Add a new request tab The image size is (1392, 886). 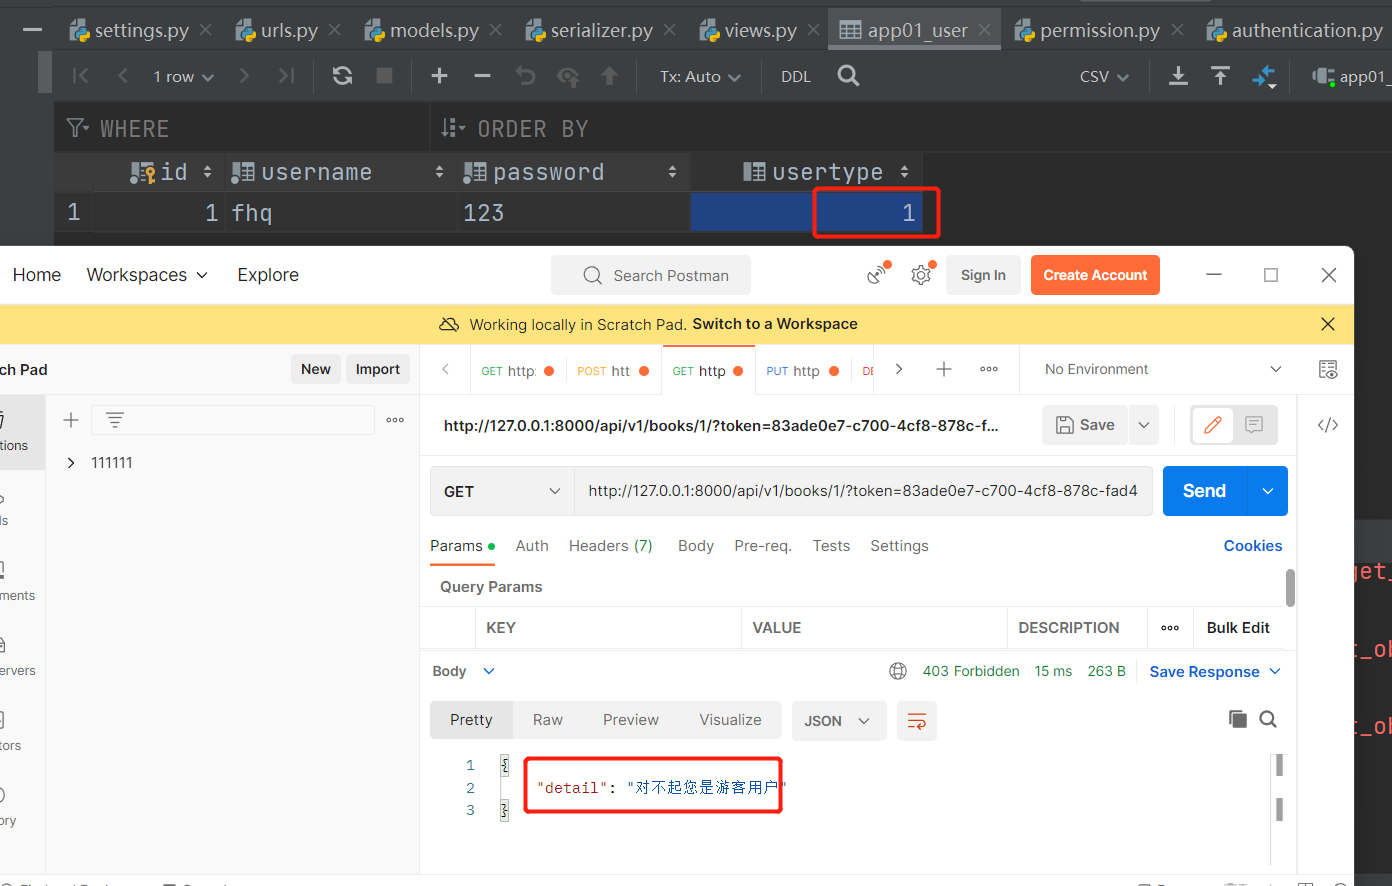click(x=944, y=369)
